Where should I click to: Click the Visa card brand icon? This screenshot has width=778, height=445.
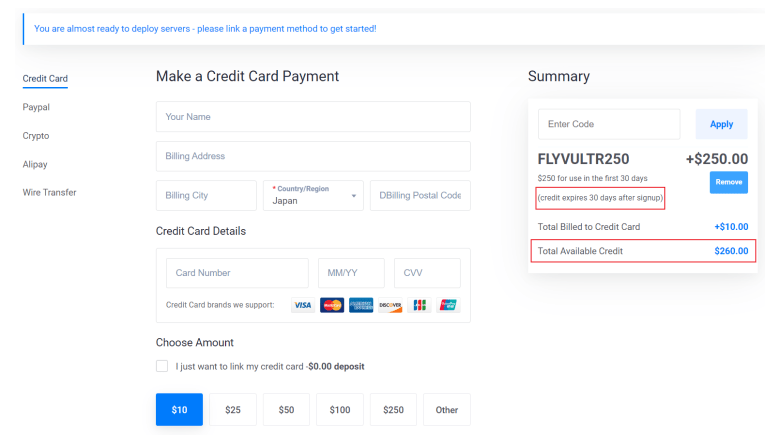303,305
